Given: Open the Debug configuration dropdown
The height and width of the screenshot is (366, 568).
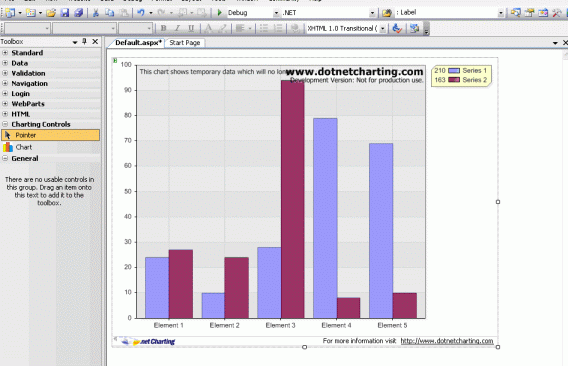Looking at the screenshot, I should click(x=276, y=13).
